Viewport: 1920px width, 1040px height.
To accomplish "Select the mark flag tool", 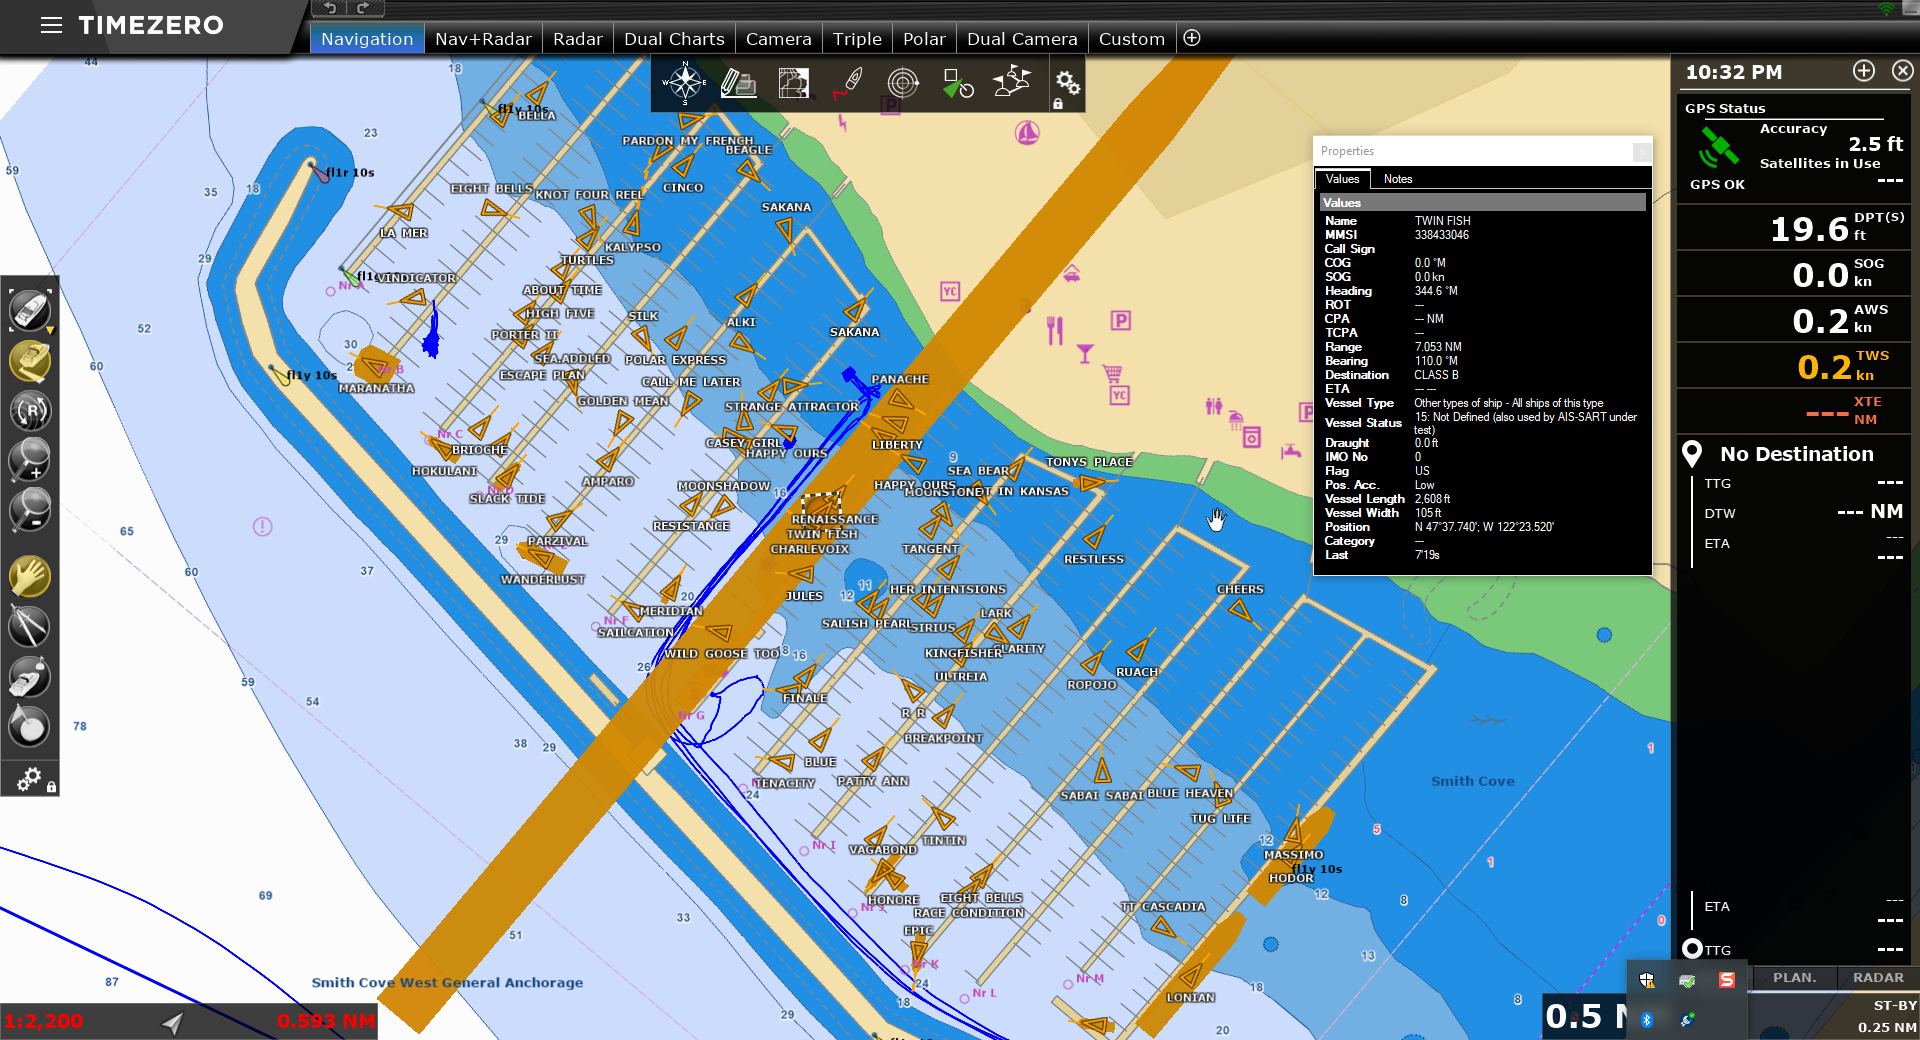I will 30,726.
